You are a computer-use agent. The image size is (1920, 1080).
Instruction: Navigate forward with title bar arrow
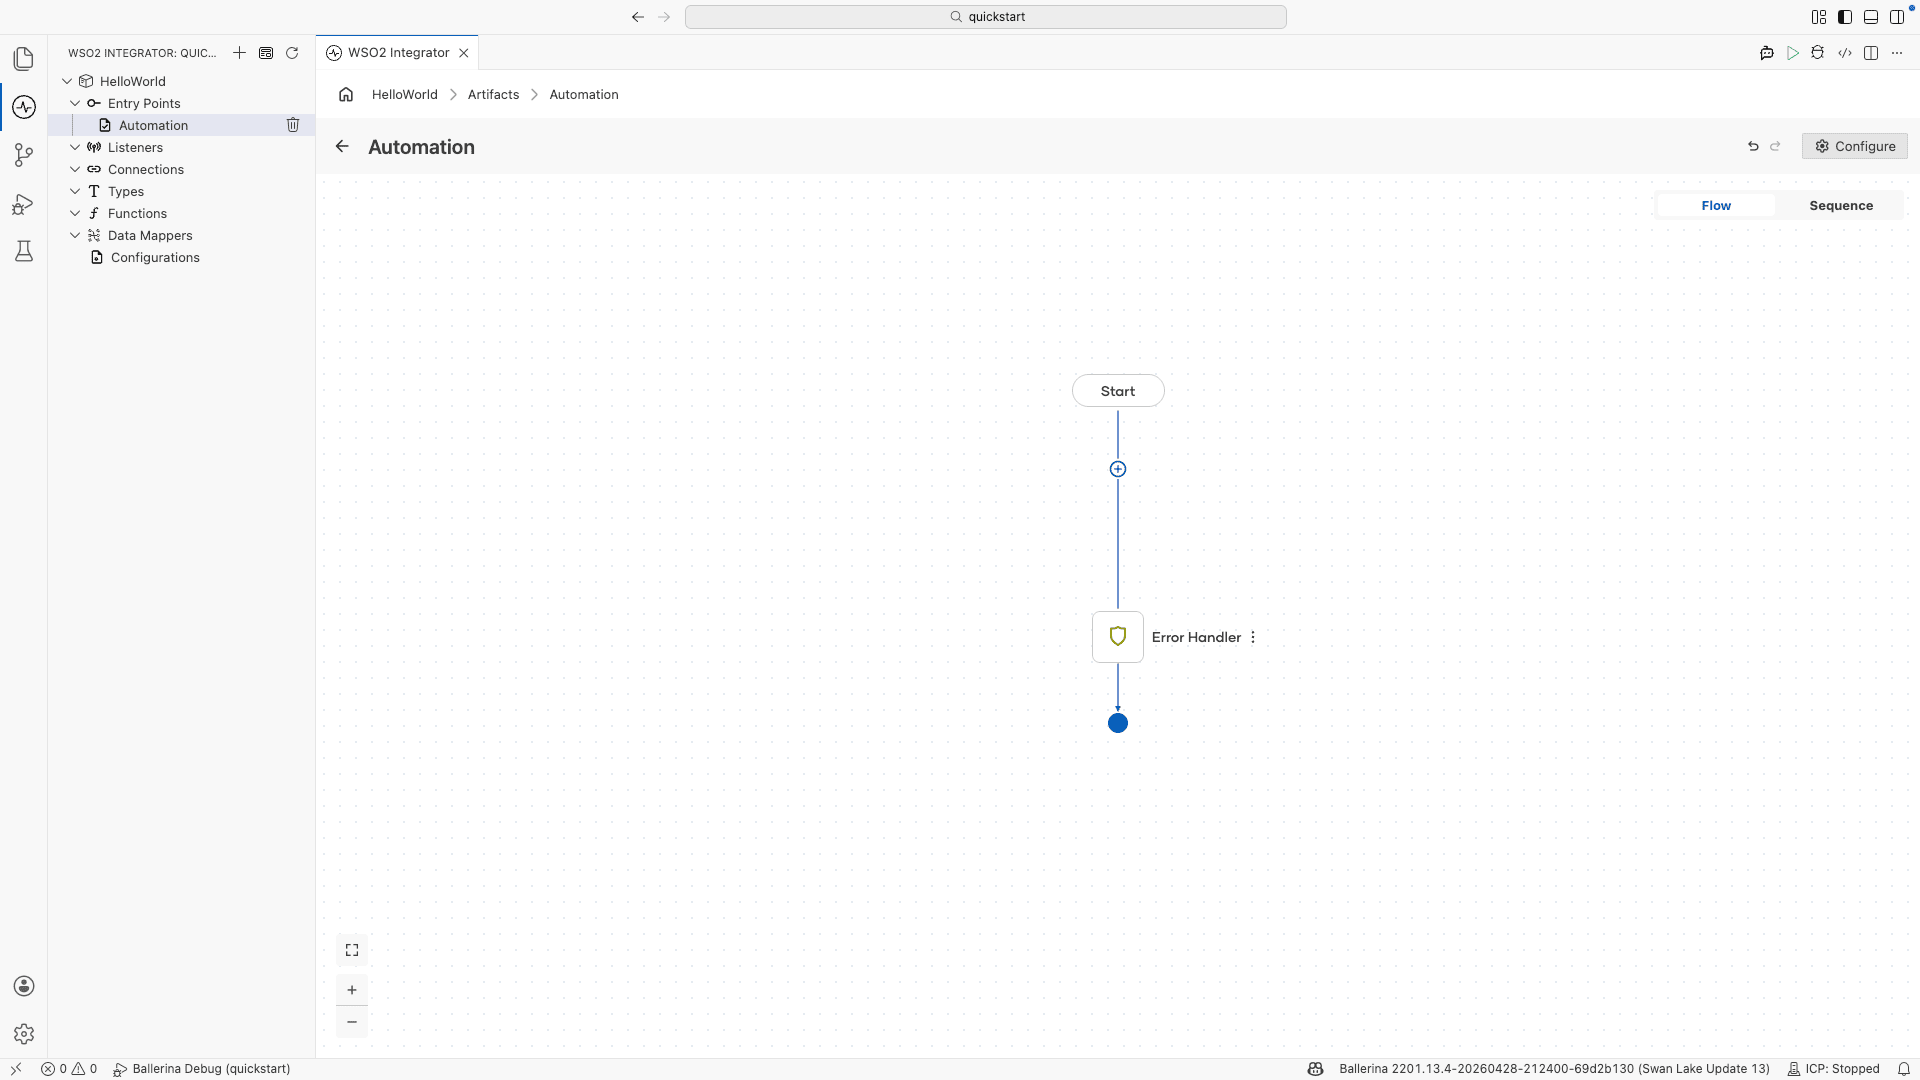pyautogui.click(x=664, y=17)
